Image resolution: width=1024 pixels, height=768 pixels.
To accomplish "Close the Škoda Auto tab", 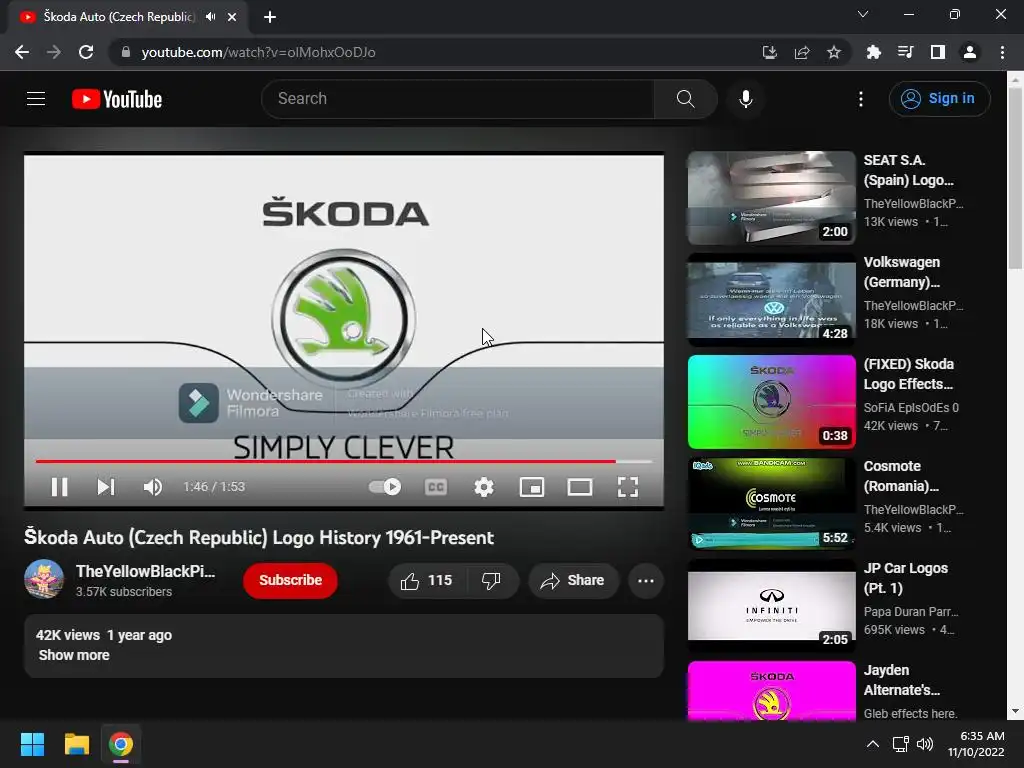I will [232, 17].
